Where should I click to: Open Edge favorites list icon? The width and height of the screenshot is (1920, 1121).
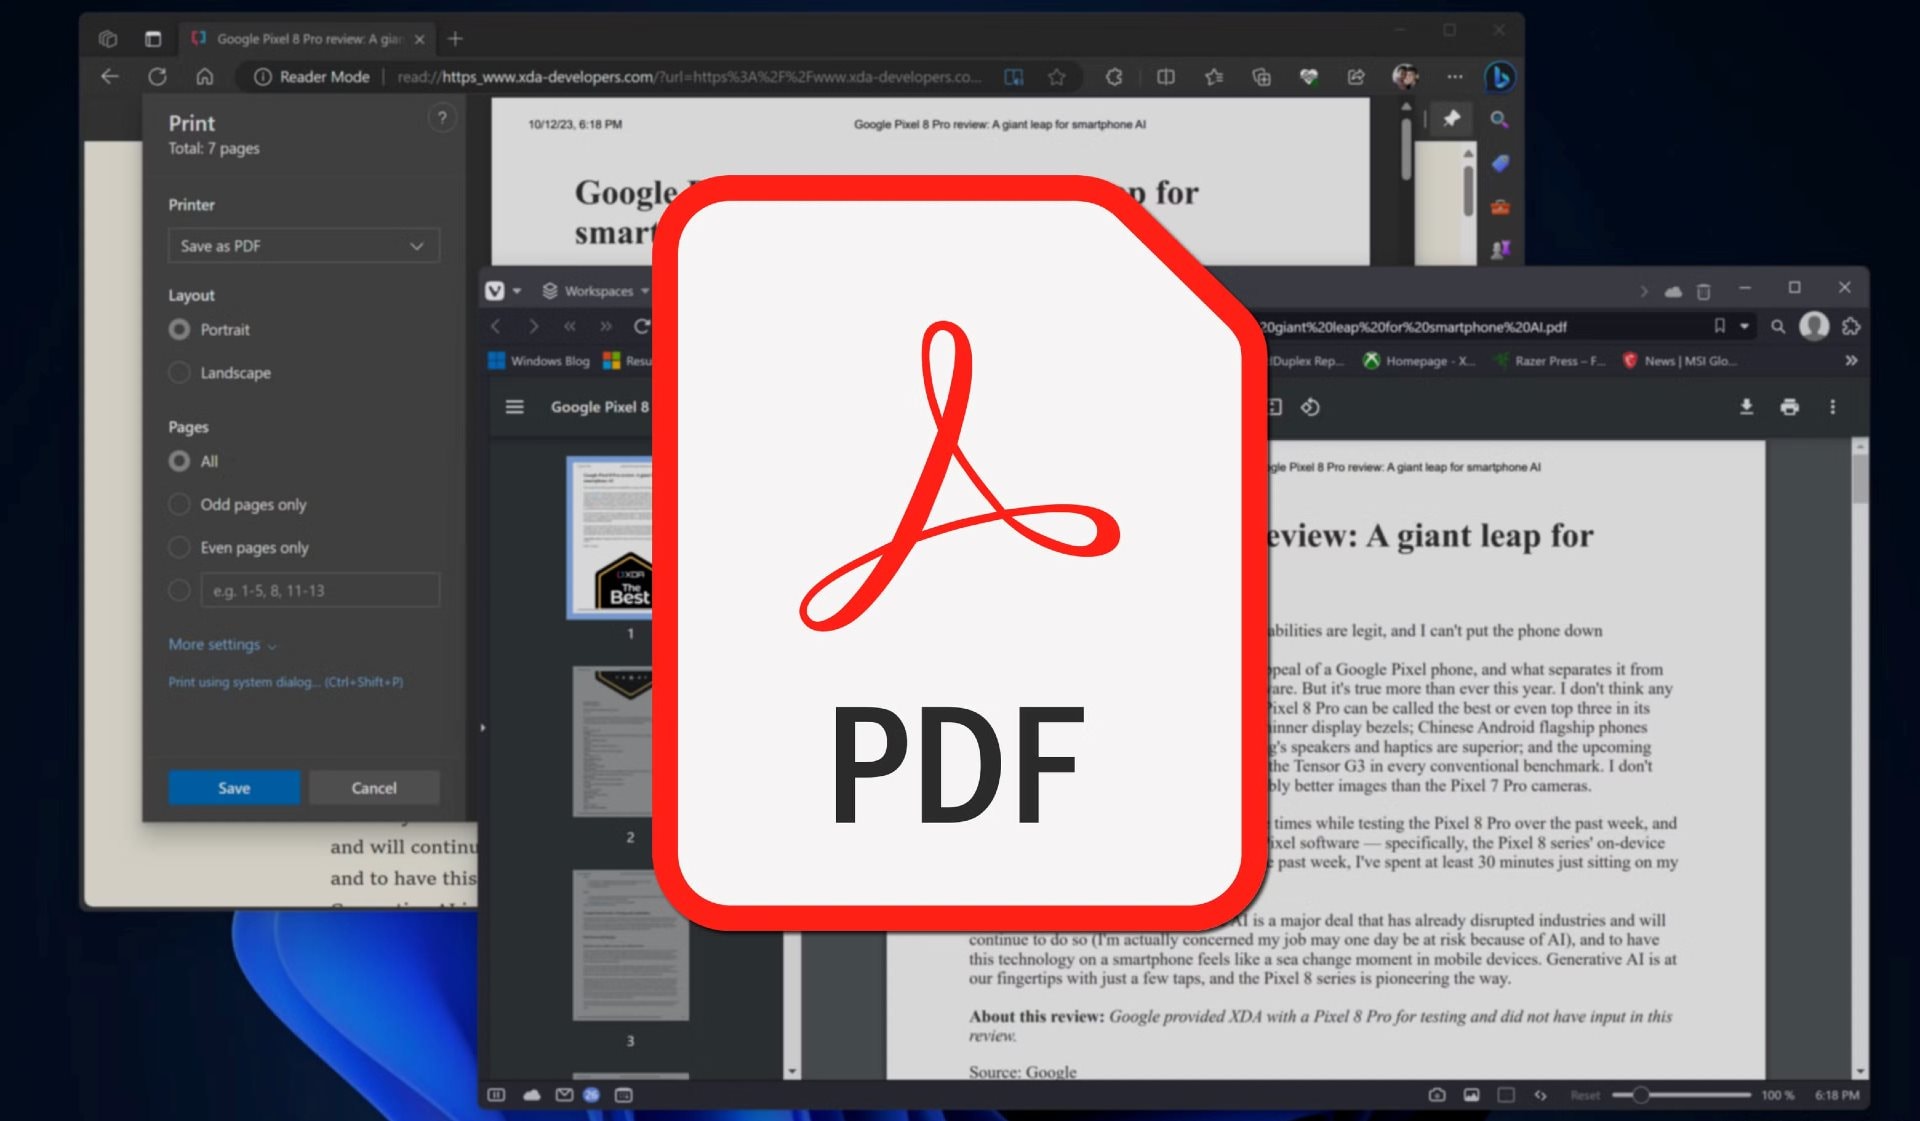point(1214,77)
